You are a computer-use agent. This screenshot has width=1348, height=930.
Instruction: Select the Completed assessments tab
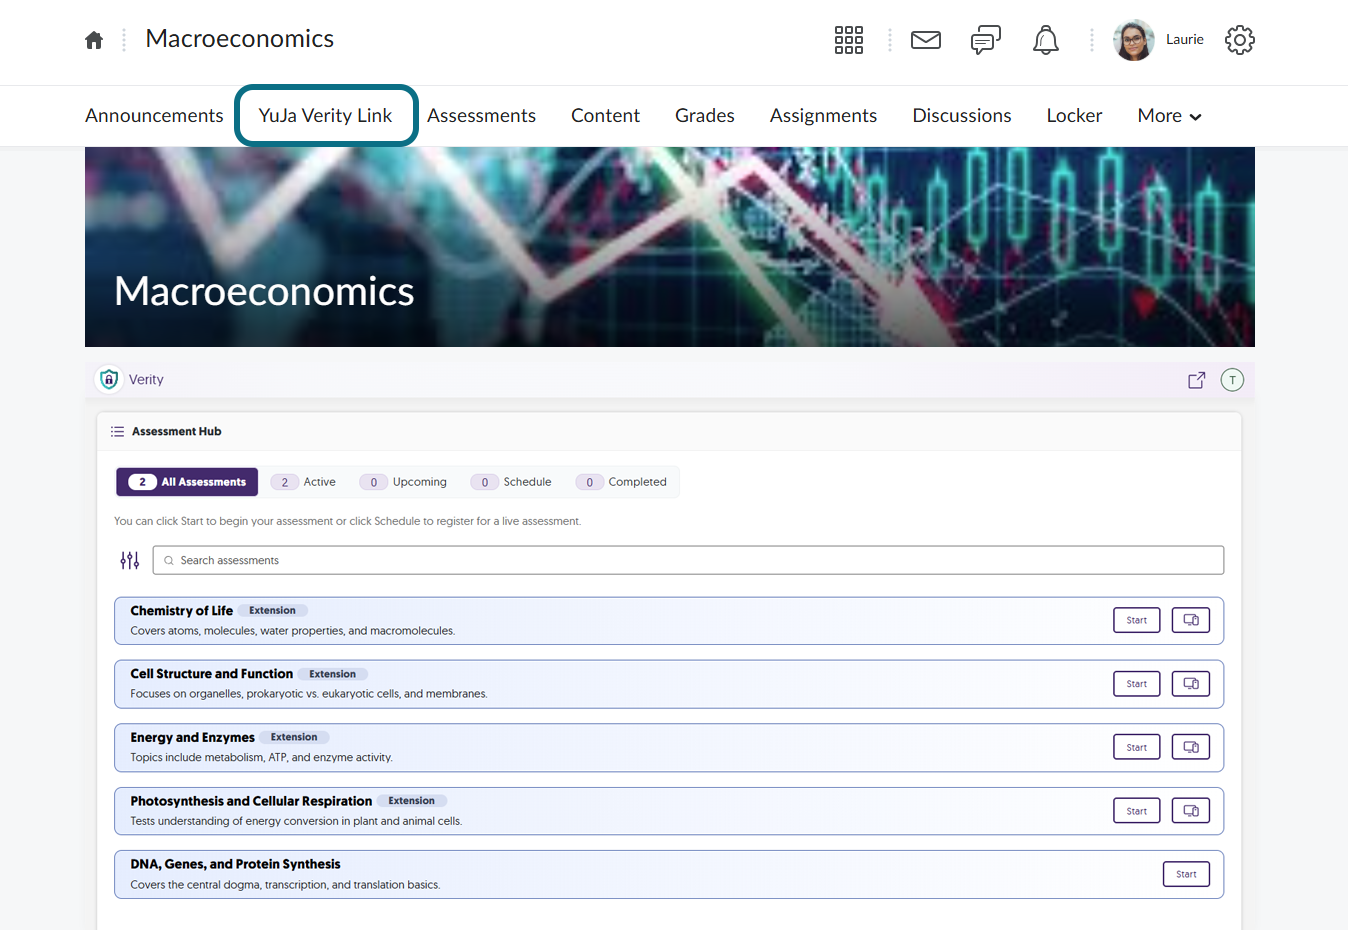coord(622,482)
